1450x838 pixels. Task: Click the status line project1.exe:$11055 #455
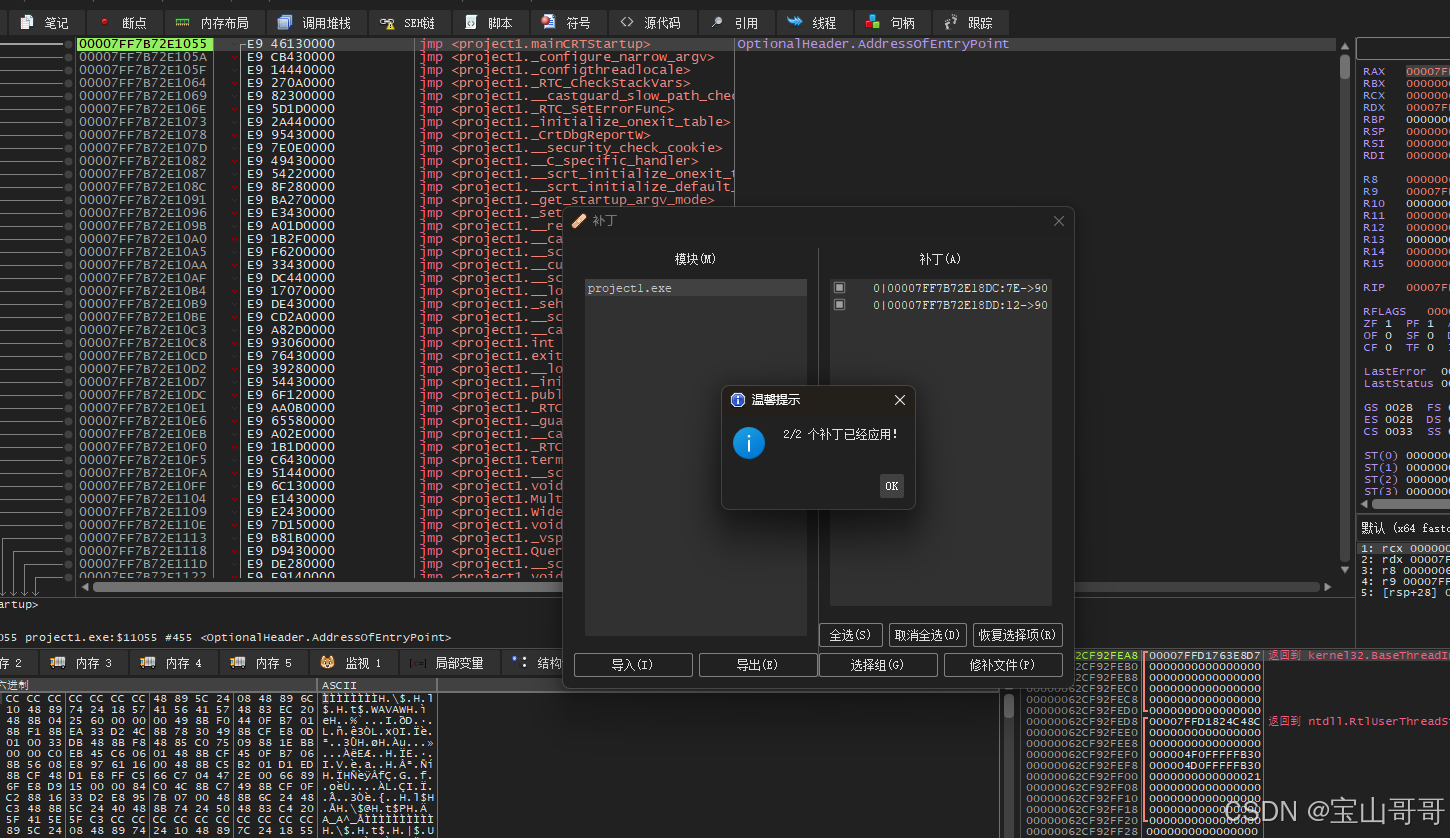(225, 637)
